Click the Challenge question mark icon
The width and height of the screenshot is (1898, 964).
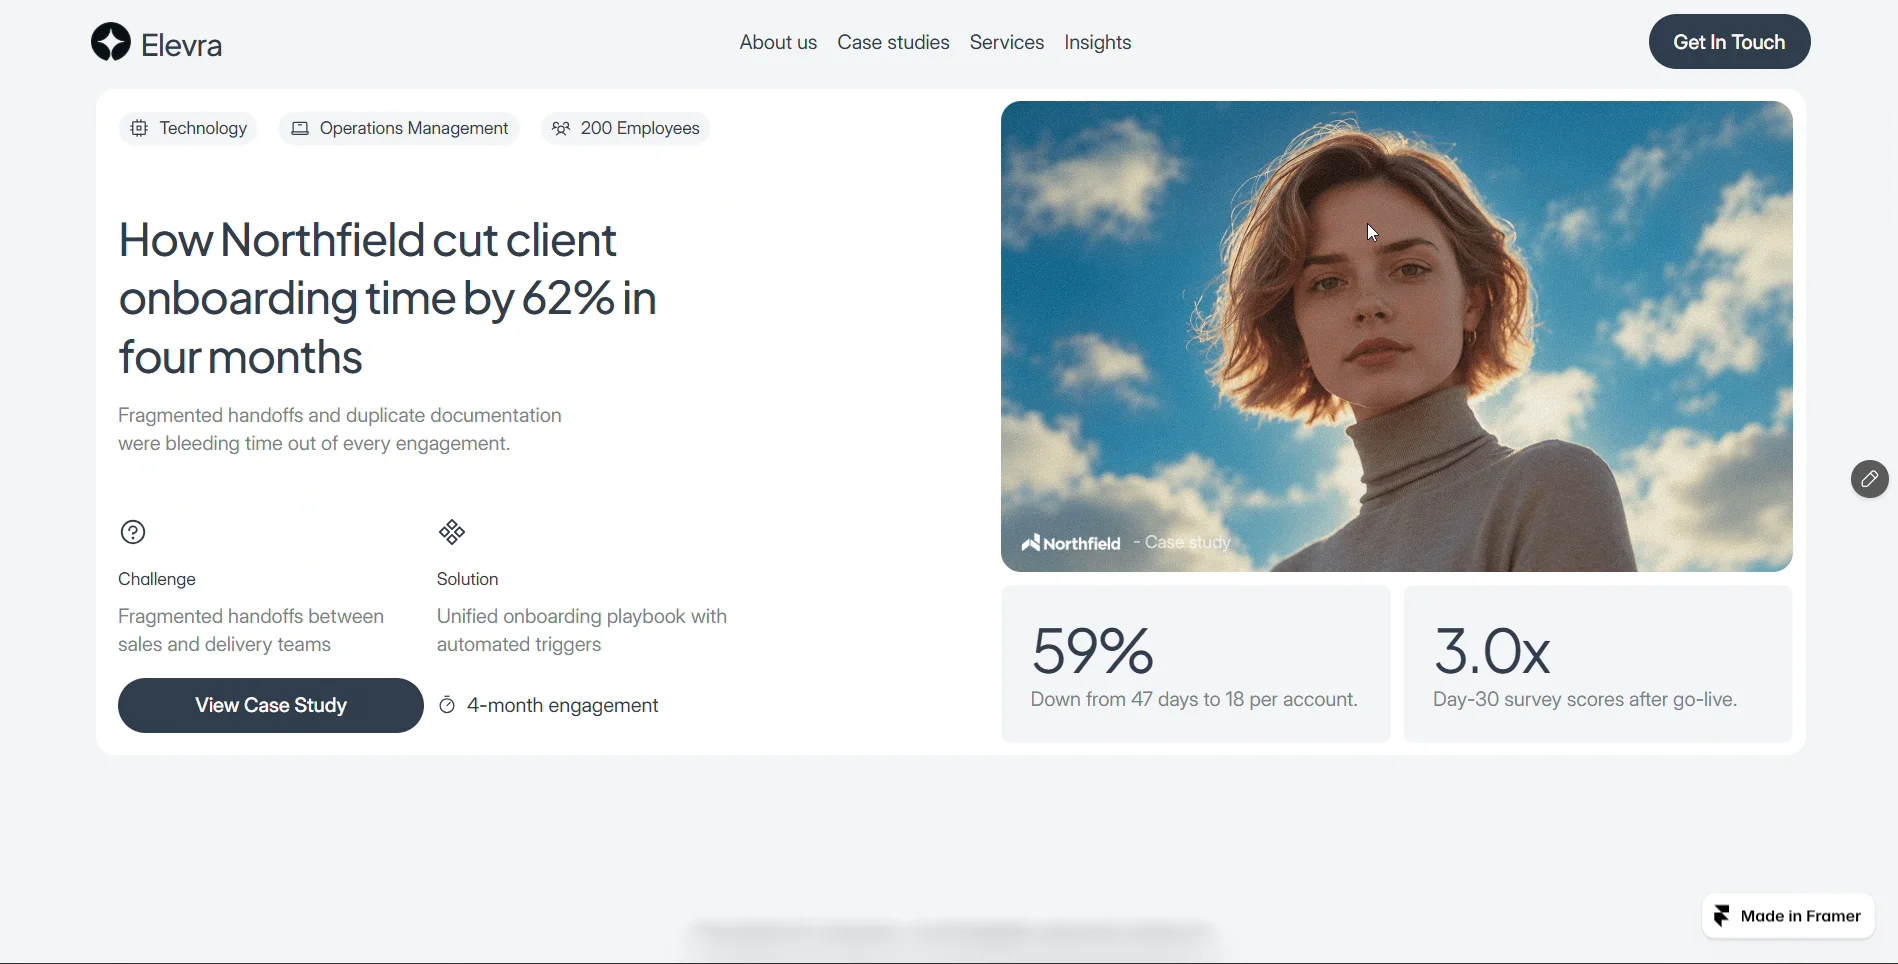coord(133,532)
